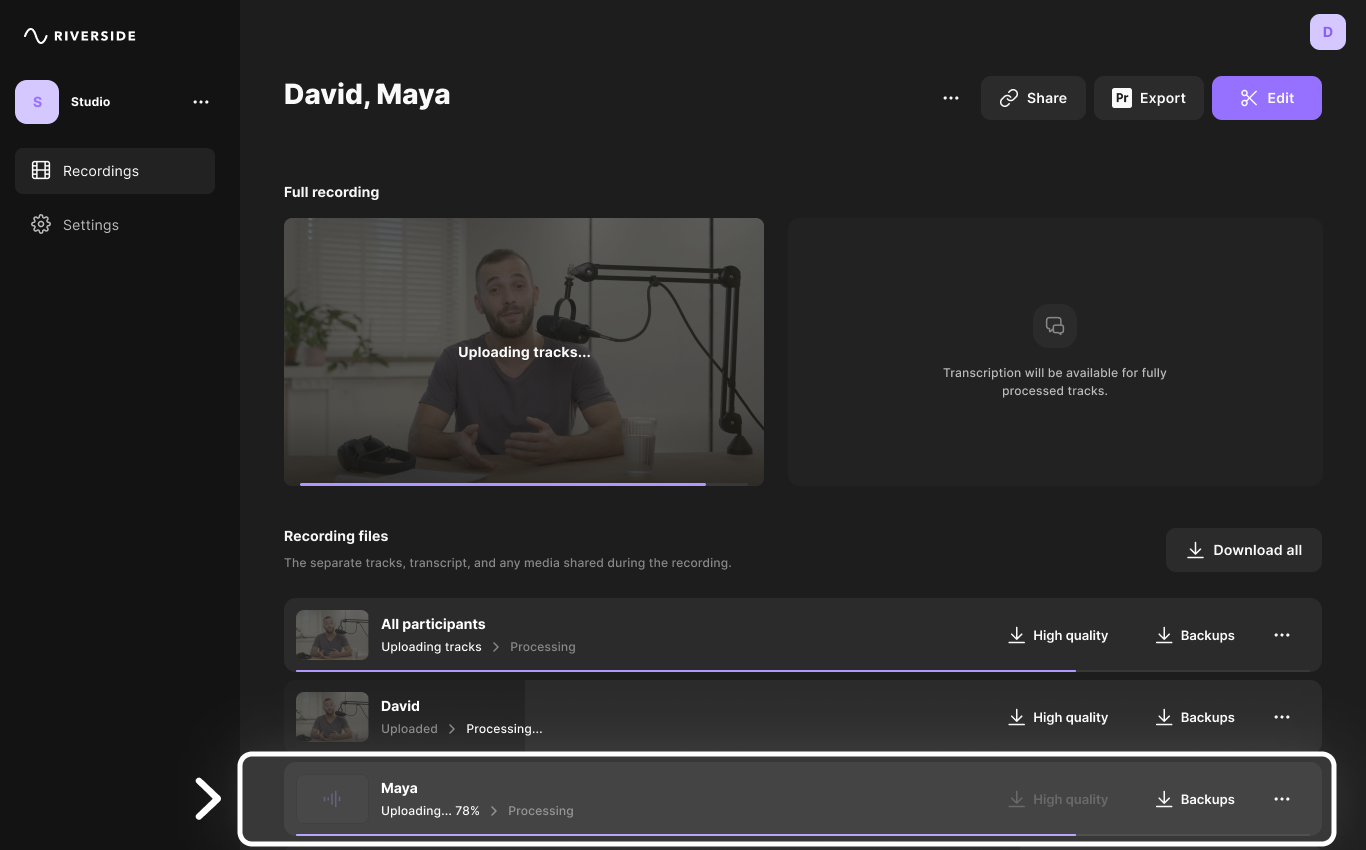The width and height of the screenshot is (1366, 850).
Task: Click the upload progress bar under video
Action: pos(503,484)
